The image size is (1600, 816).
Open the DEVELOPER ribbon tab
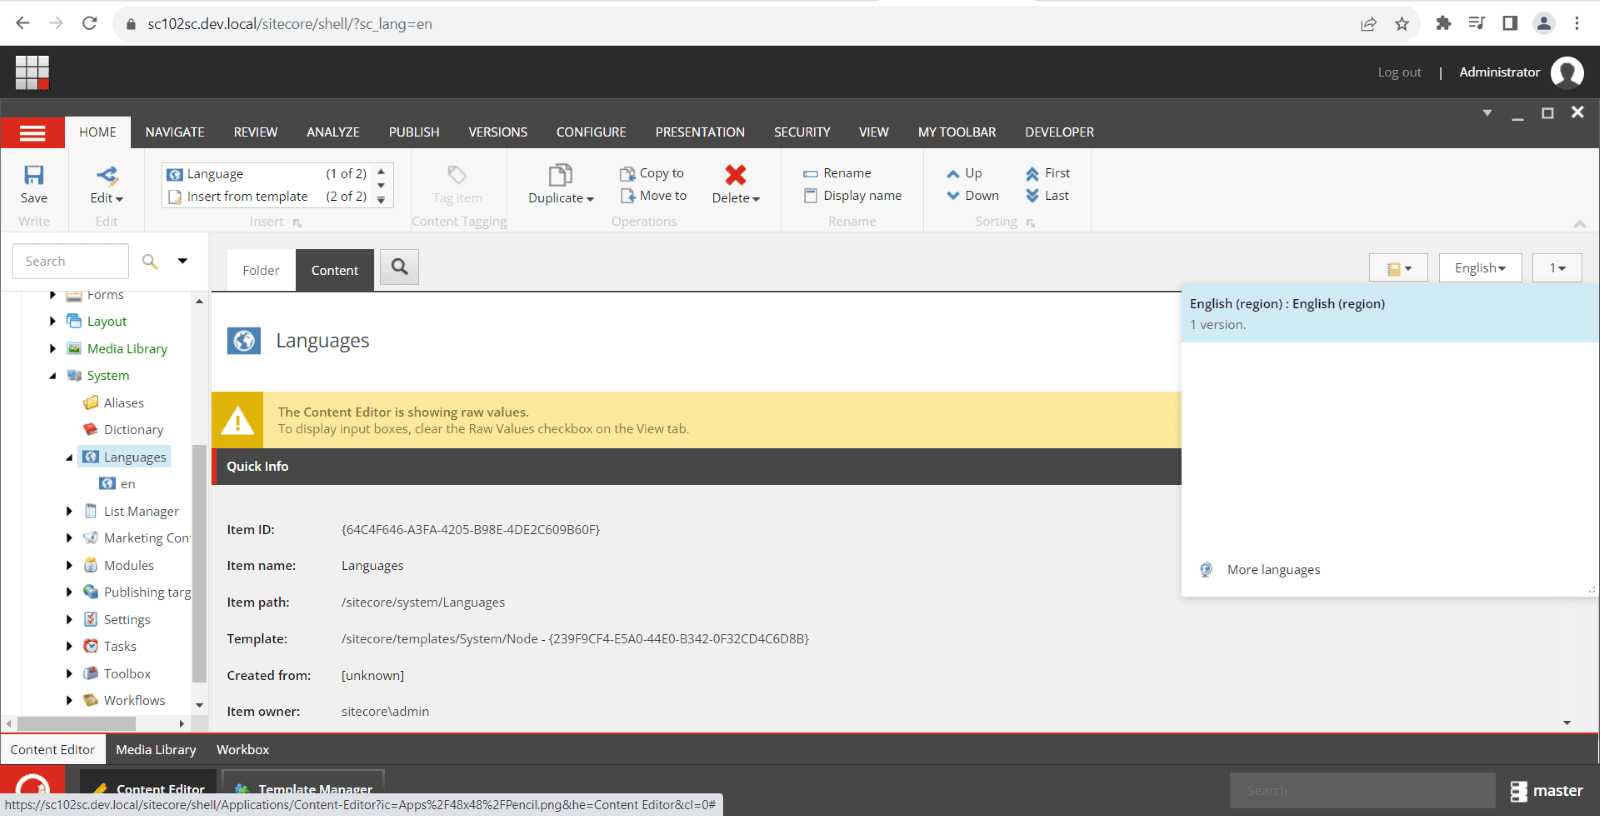pyautogui.click(x=1059, y=132)
